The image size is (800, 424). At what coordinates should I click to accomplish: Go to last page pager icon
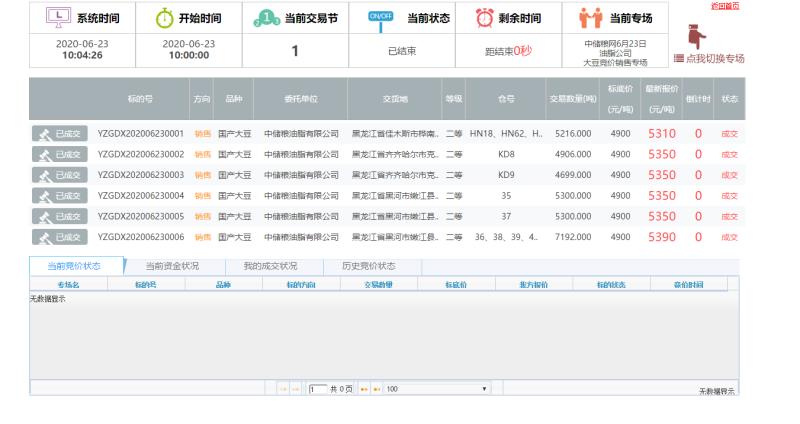tap(377, 389)
